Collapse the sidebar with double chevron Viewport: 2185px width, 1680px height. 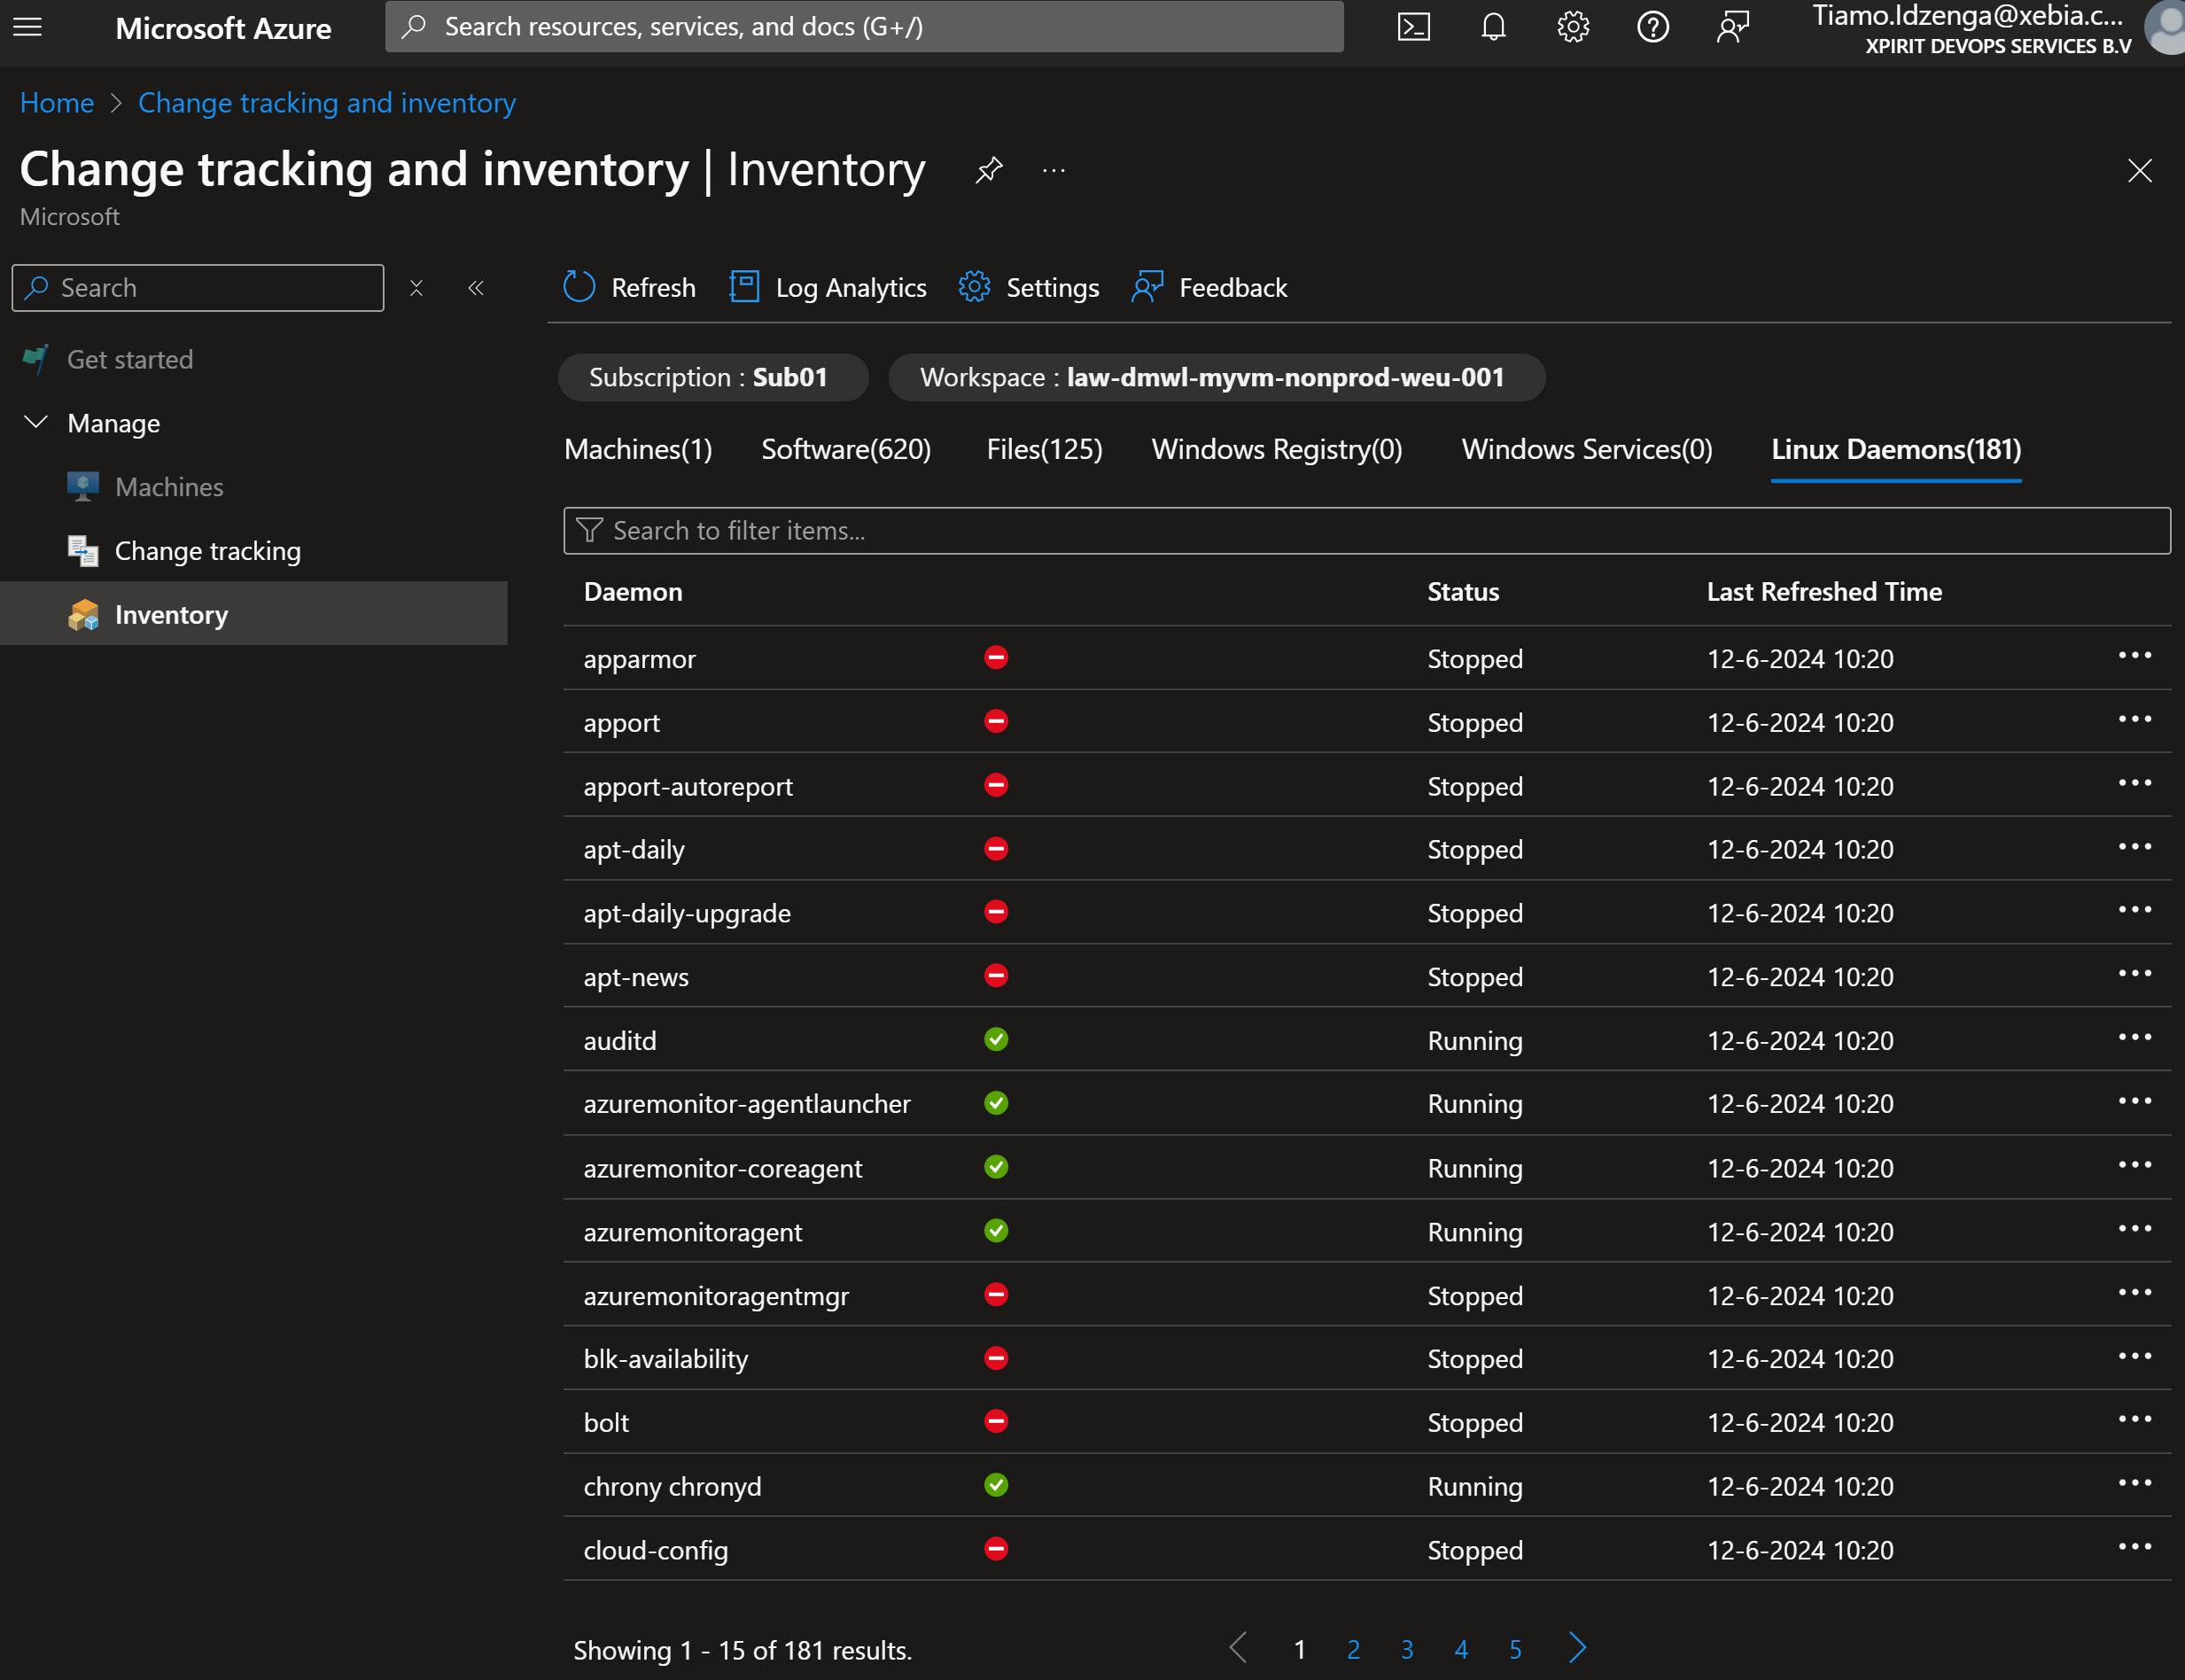coord(476,288)
